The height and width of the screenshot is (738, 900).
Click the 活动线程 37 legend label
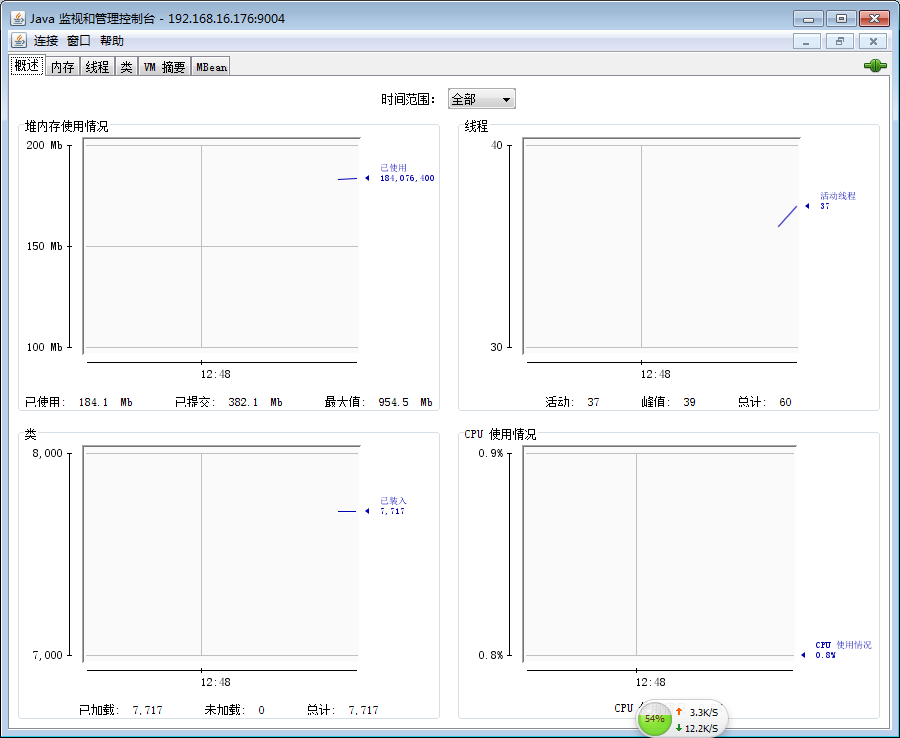(837, 201)
